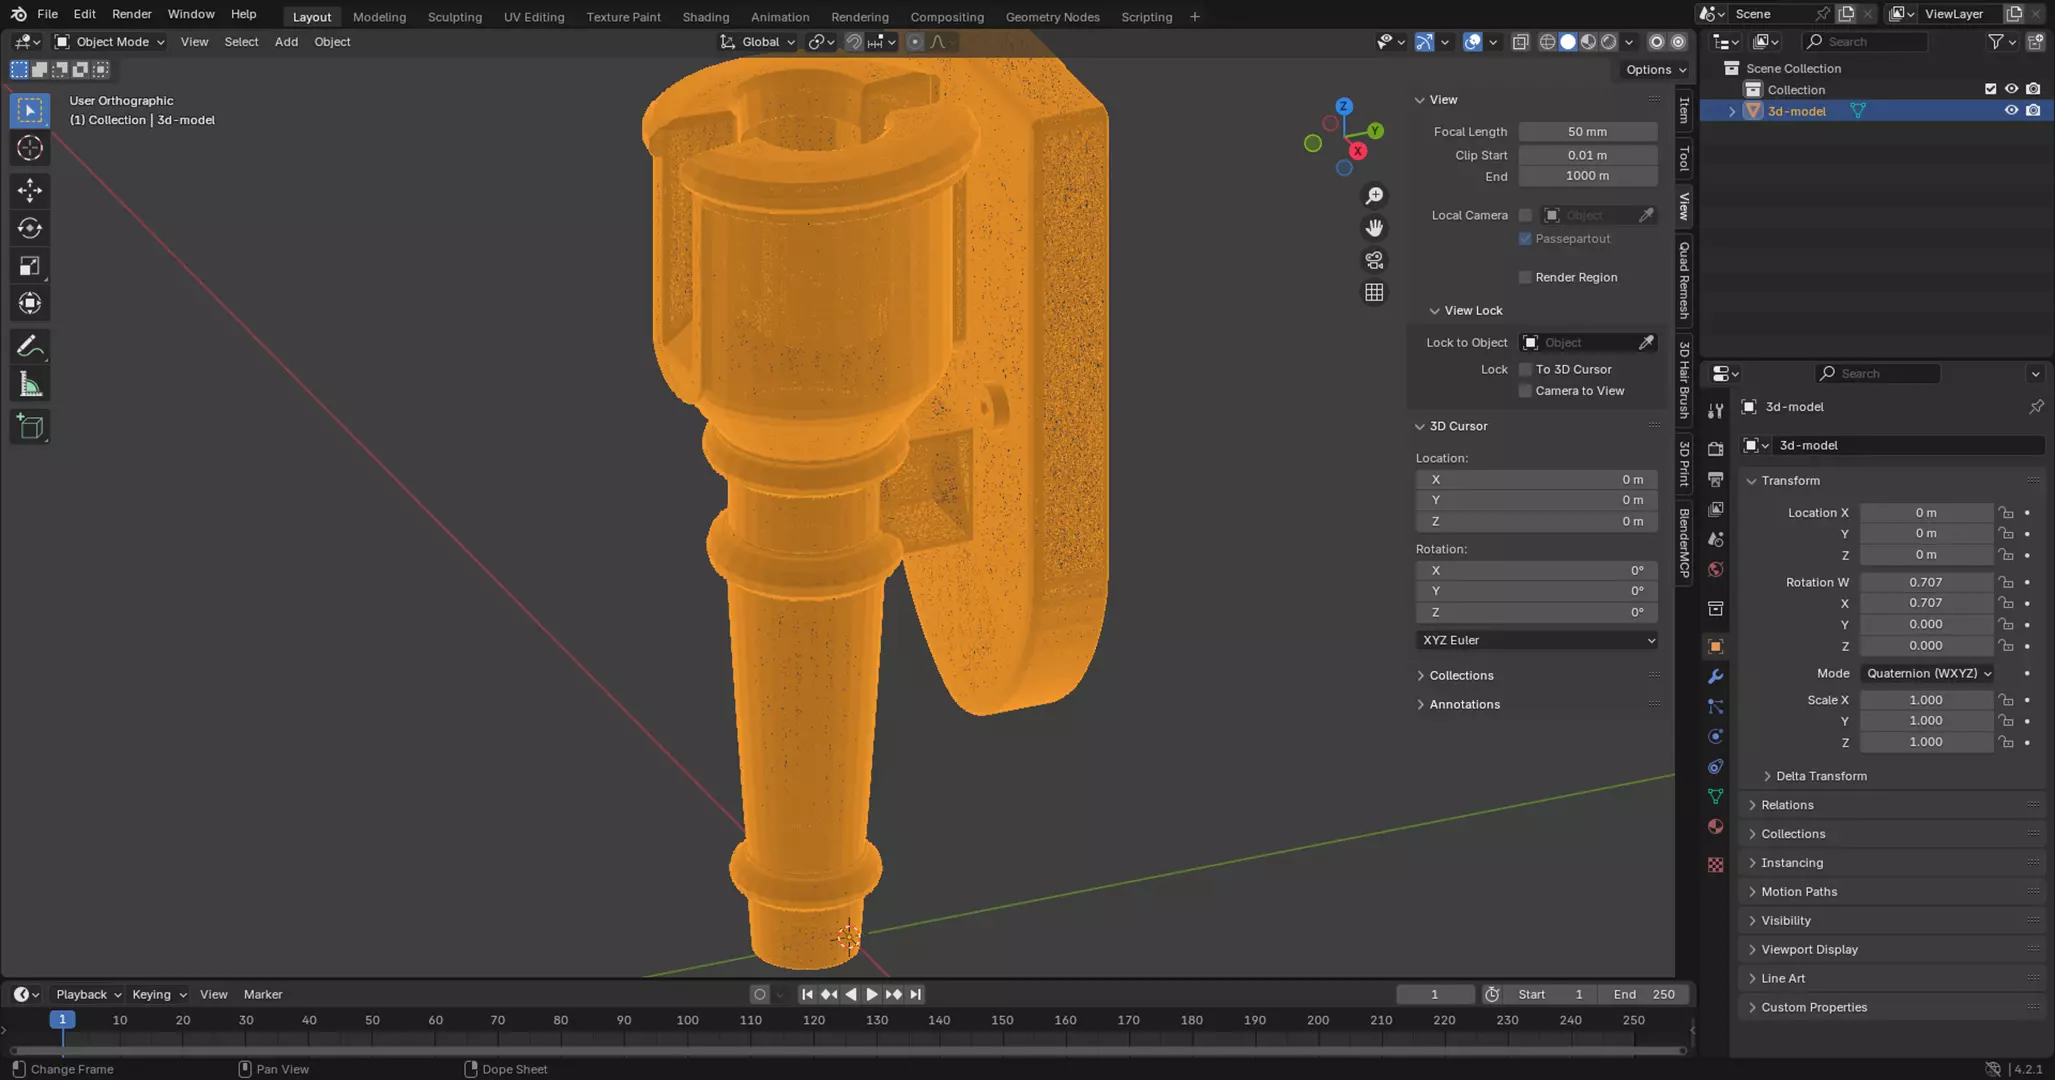The height and width of the screenshot is (1080, 2055).
Task: Activate the Rotate tool
Action: point(30,227)
